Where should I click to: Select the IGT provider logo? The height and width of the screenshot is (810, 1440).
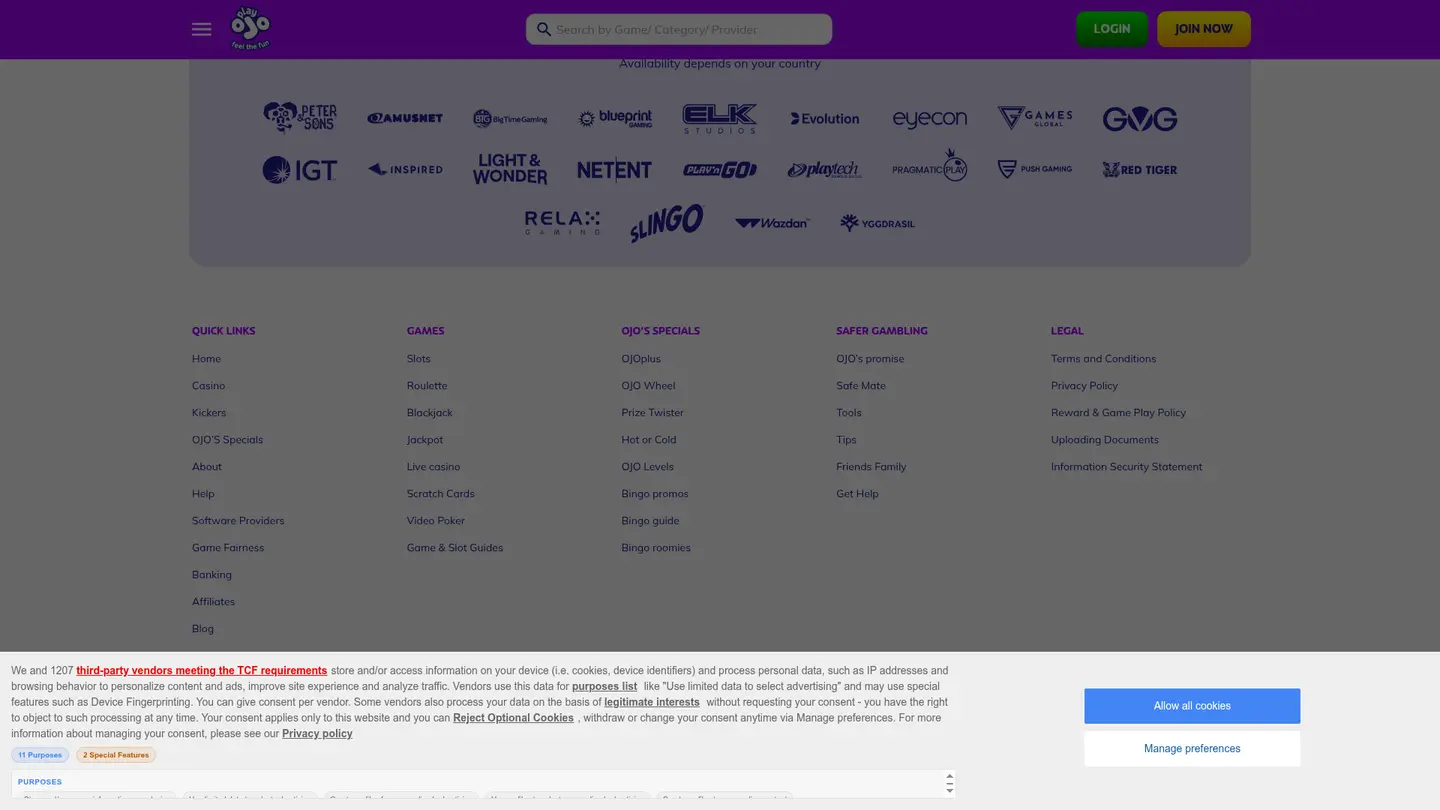pyautogui.click(x=300, y=170)
